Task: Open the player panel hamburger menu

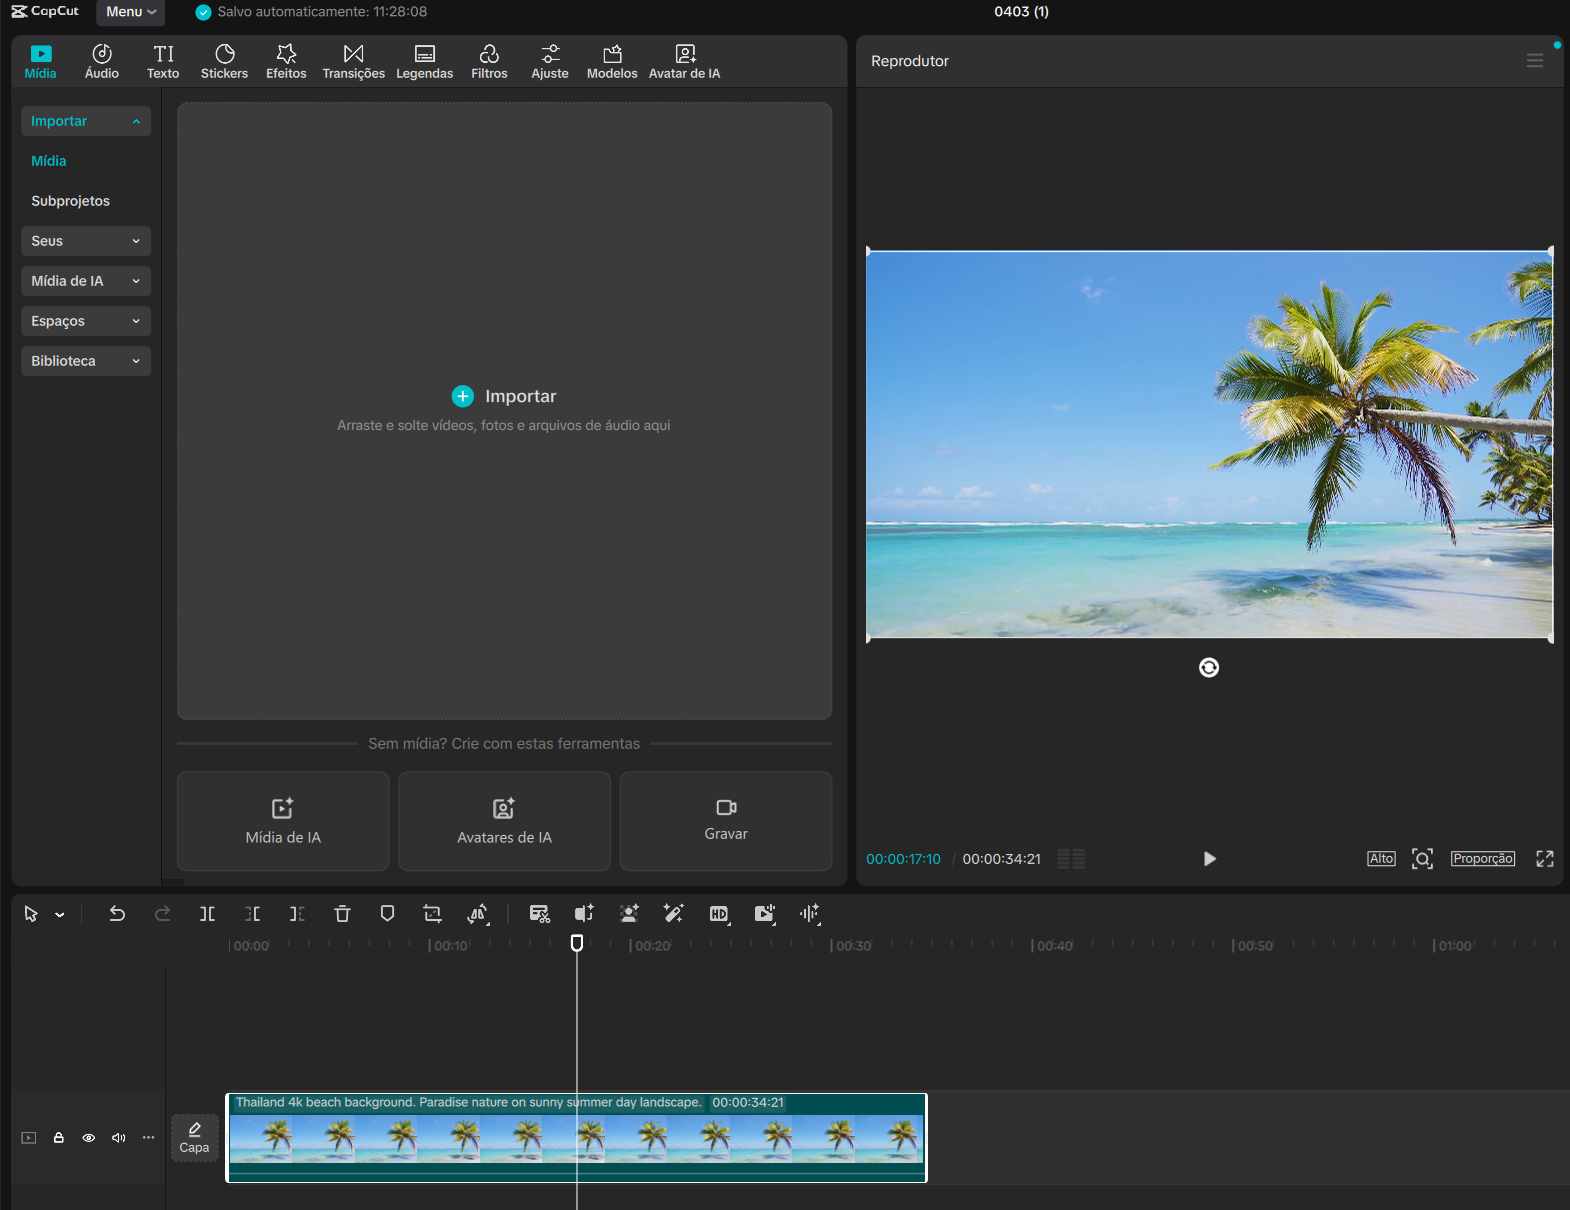Action: (1534, 61)
